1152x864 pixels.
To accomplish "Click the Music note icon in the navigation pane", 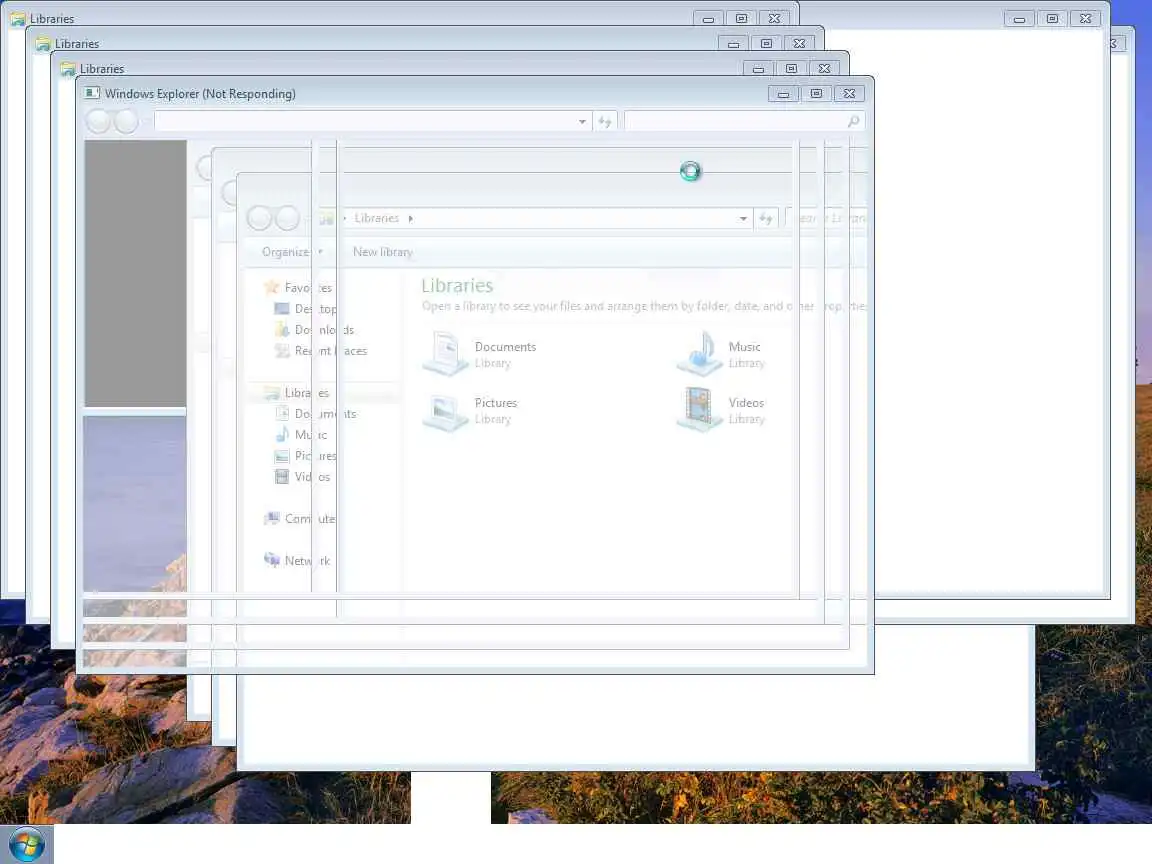I will pos(282,435).
